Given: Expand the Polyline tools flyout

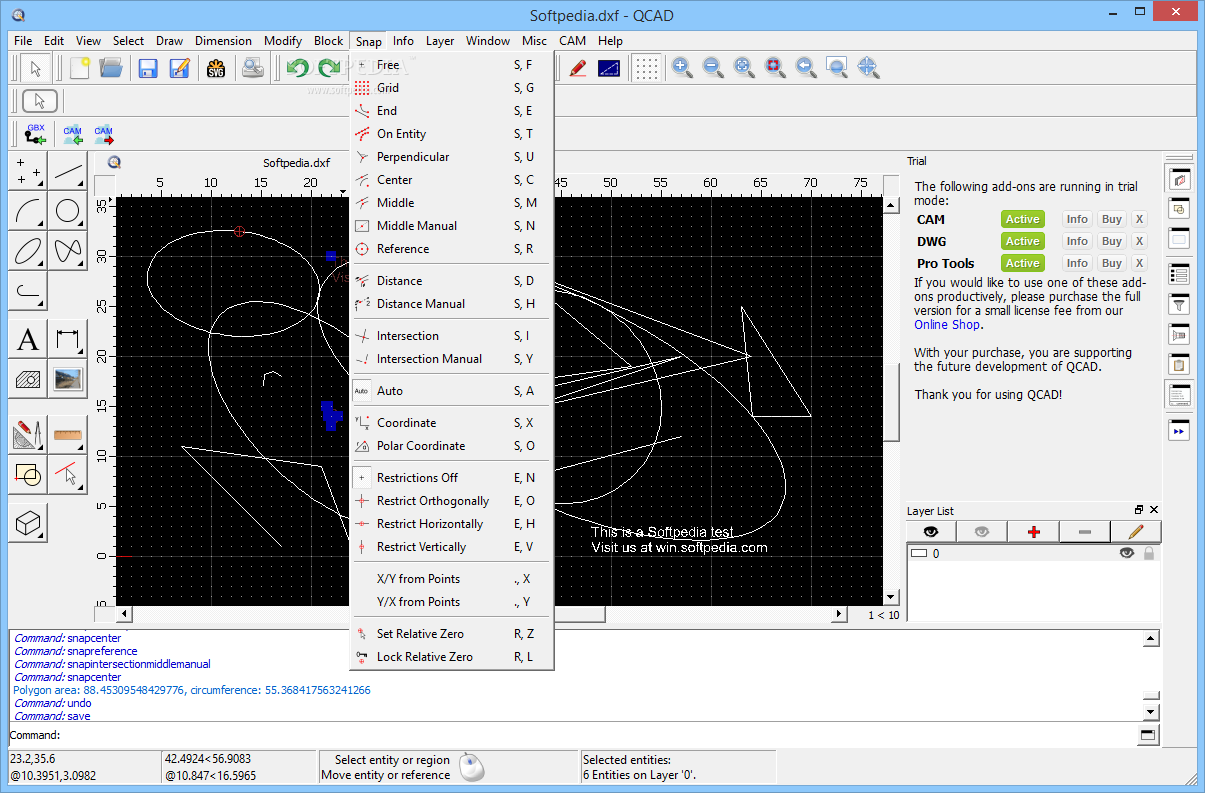Looking at the screenshot, I should [x=28, y=291].
